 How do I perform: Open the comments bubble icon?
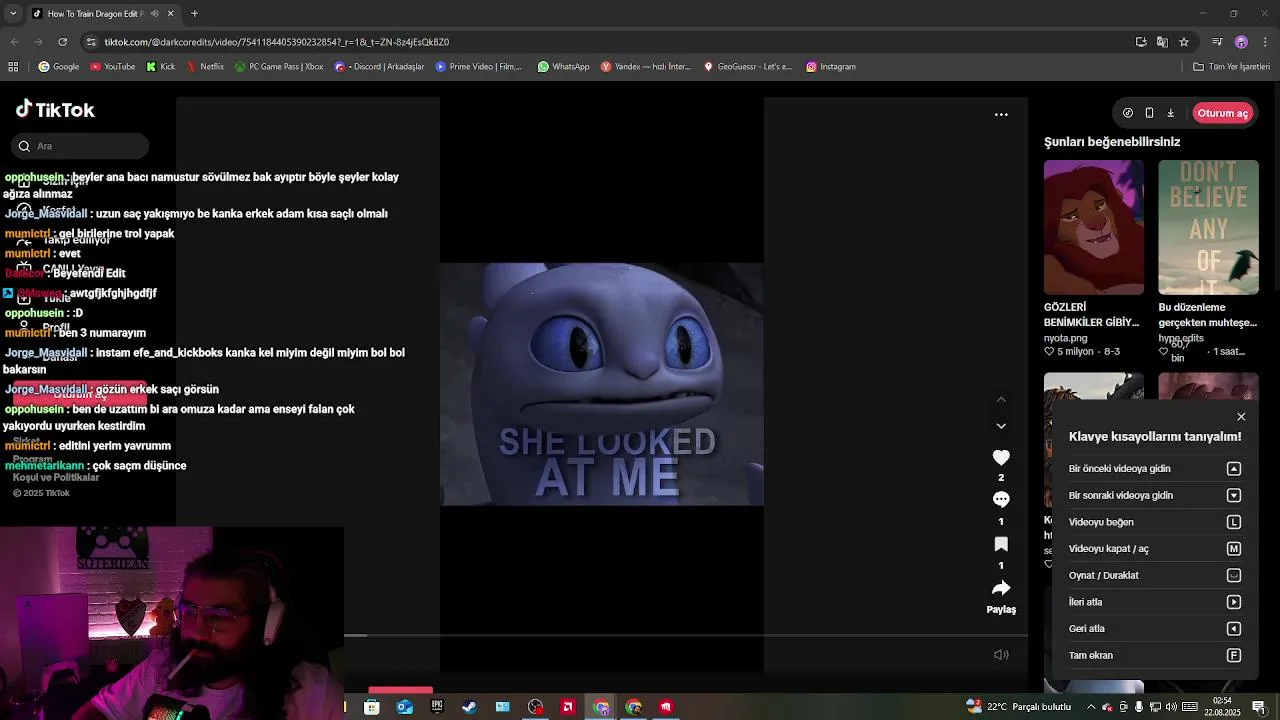pos(1001,499)
